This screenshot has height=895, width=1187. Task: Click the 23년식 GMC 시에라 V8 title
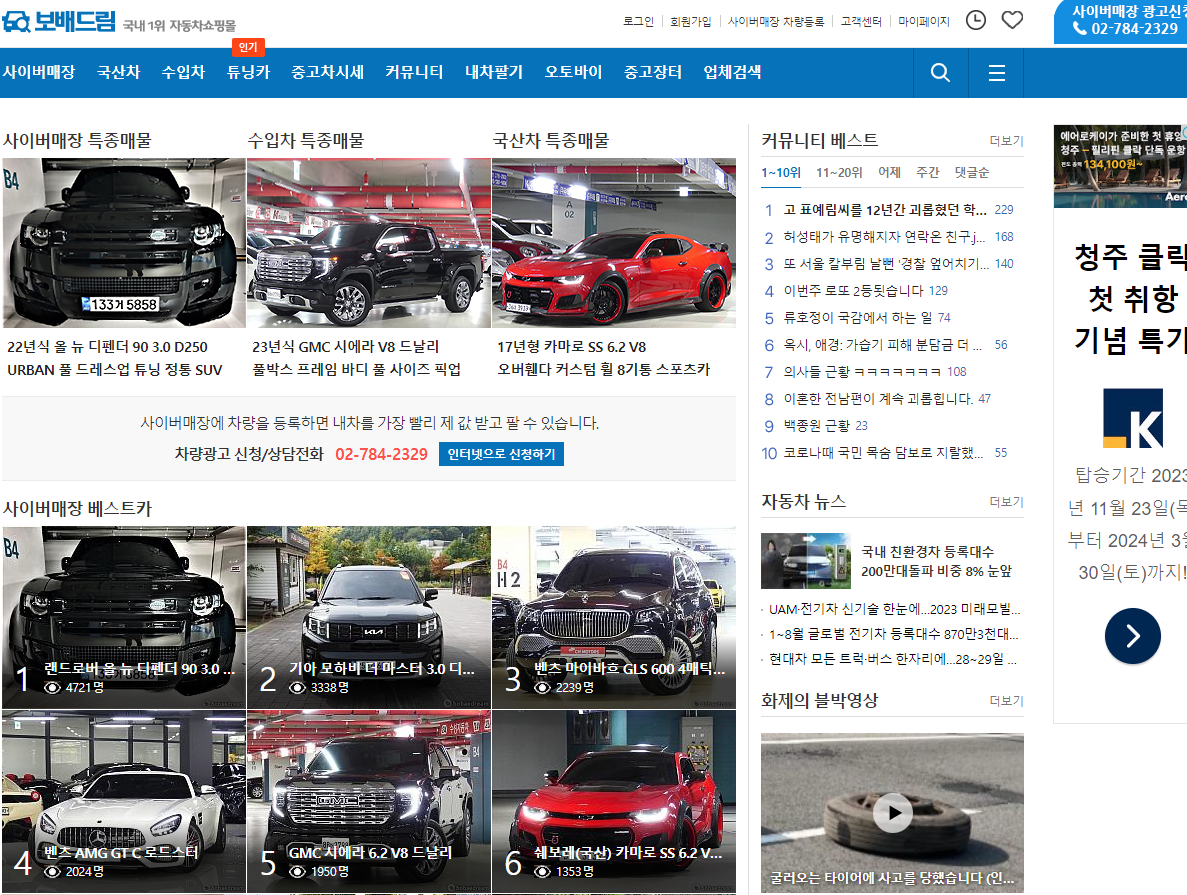pyautogui.click(x=345, y=347)
